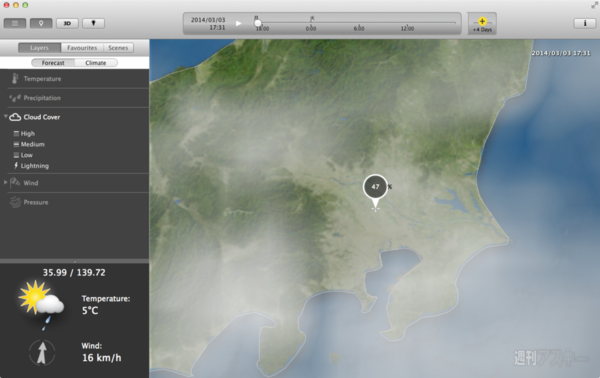The width and height of the screenshot is (600, 378).
Task: Adjust the forecast timeline slider handle
Action: pos(258,23)
